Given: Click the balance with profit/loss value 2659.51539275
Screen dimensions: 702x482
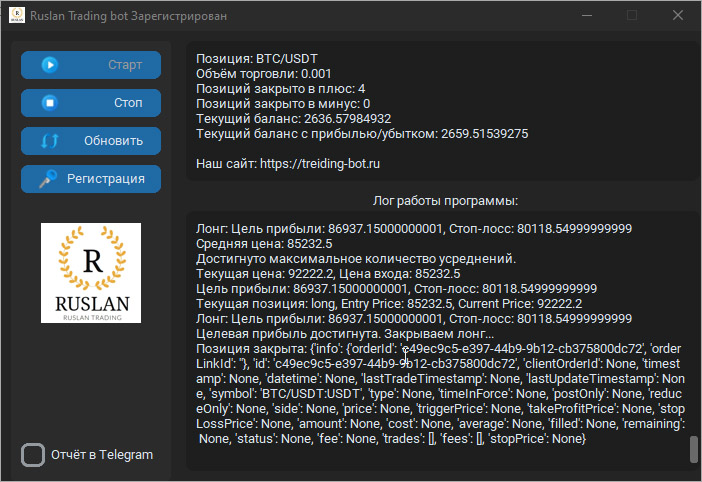Looking at the screenshot, I should coord(485,134).
